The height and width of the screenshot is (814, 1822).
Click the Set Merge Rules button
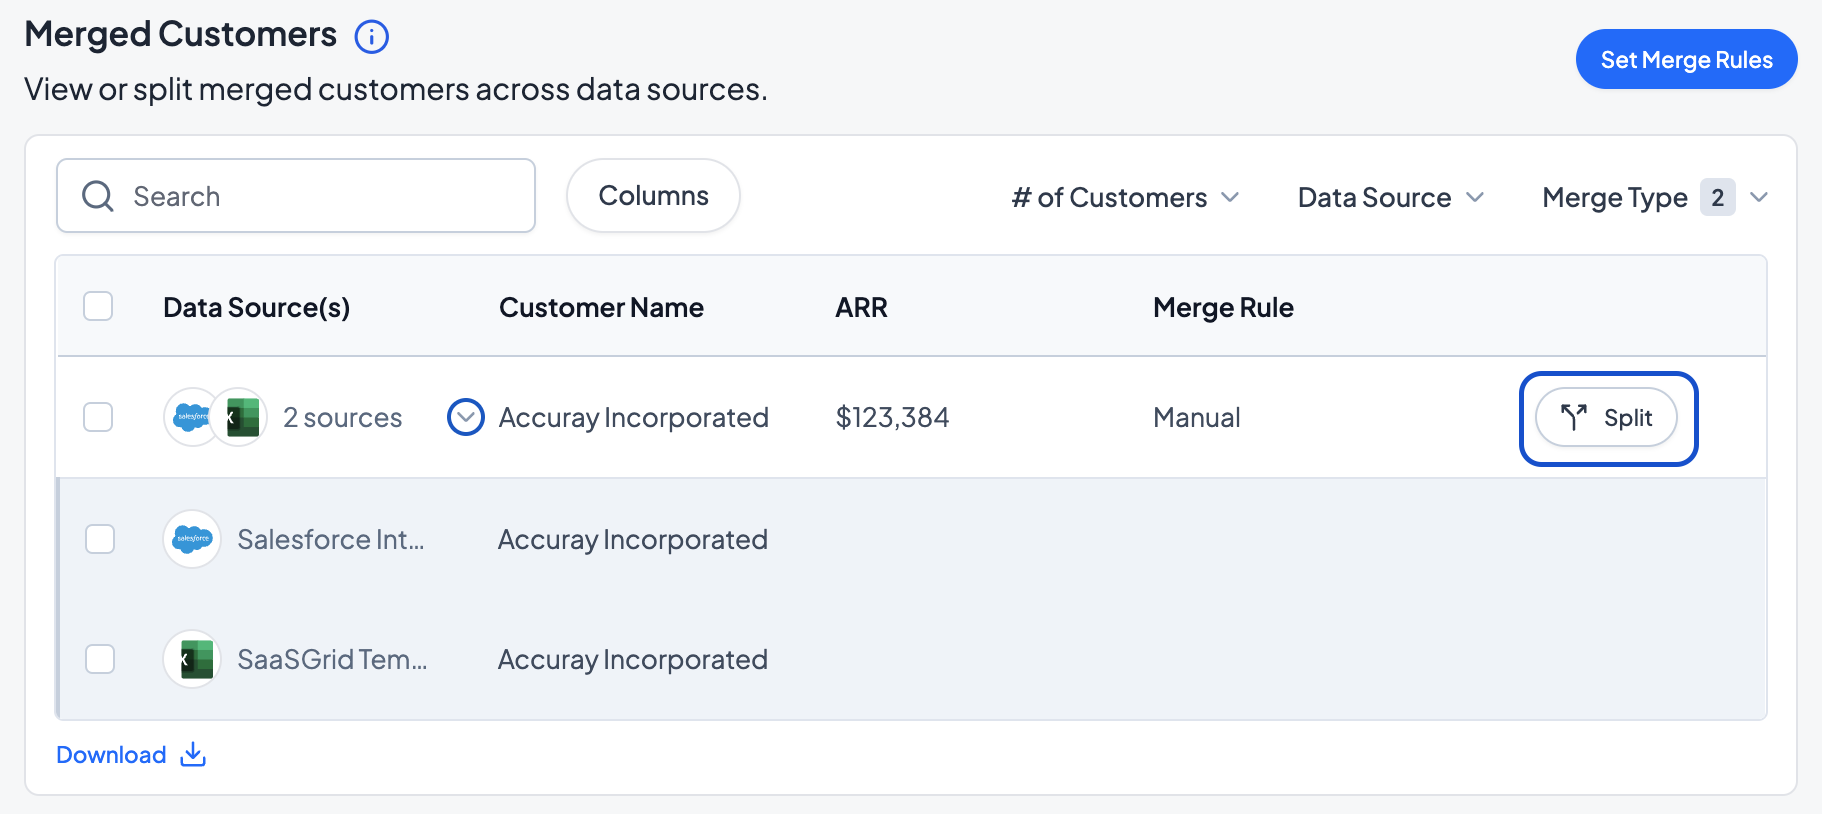[x=1686, y=59]
